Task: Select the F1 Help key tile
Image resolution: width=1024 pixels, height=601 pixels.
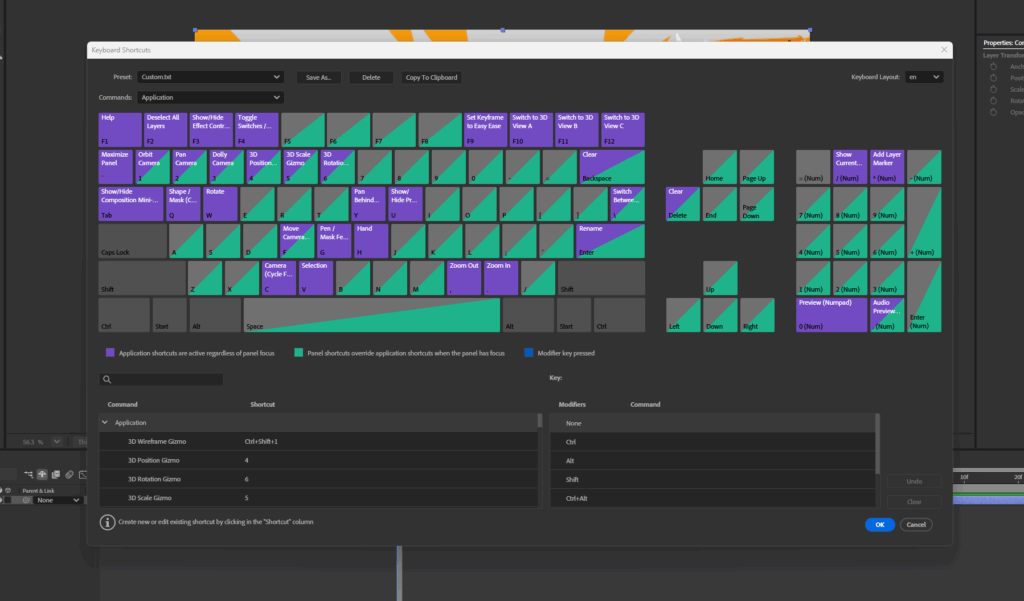Action: (119, 128)
